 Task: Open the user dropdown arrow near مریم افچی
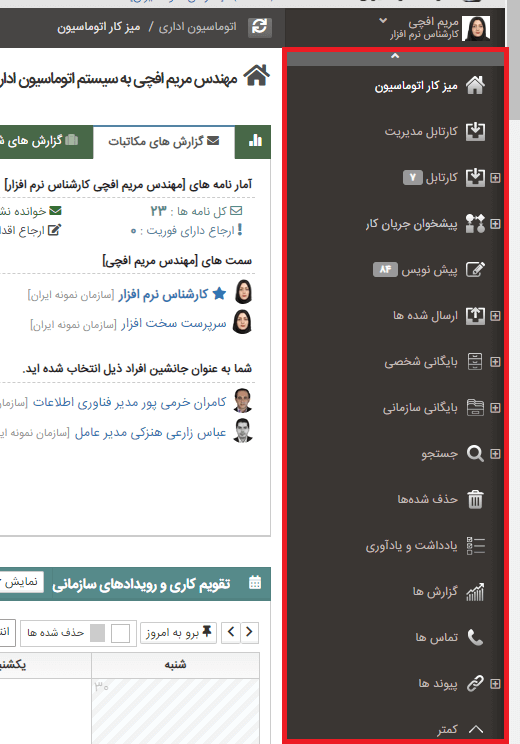click(x=383, y=20)
